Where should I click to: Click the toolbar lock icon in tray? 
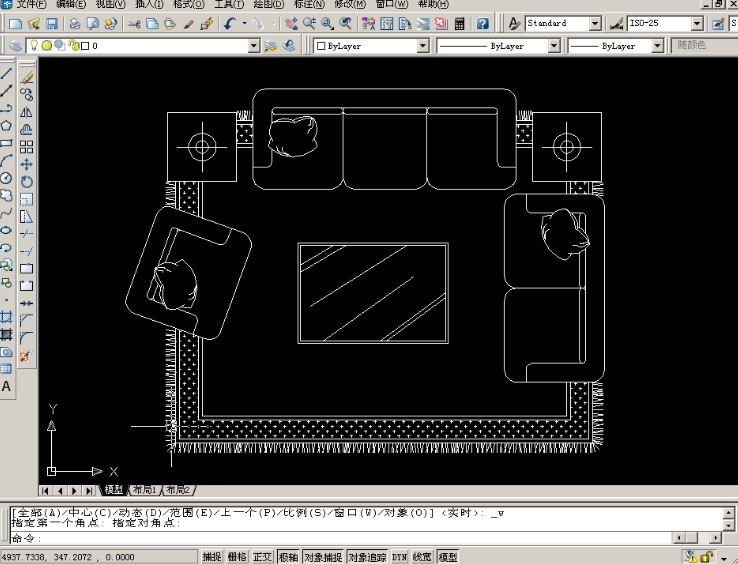click(706, 557)
